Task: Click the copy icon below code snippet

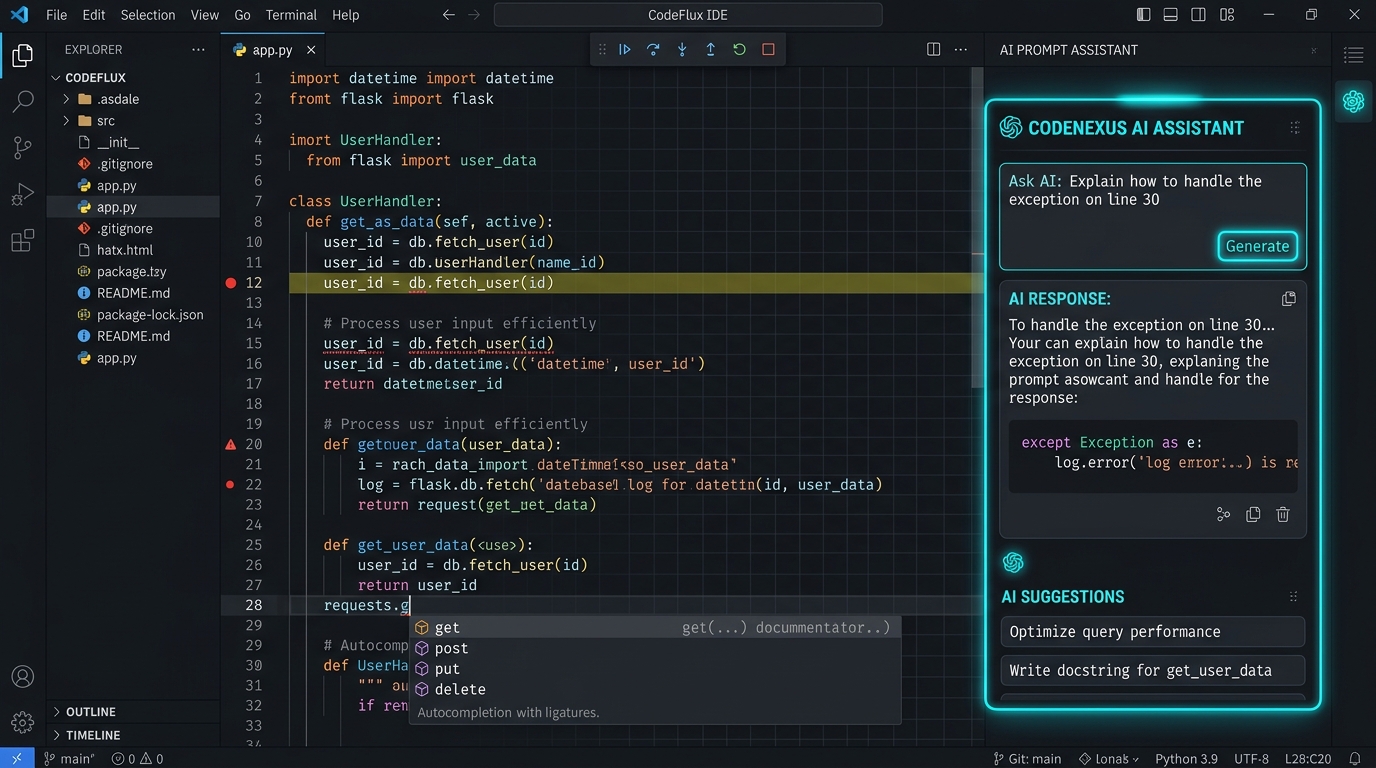Action: click(1253, 514)
